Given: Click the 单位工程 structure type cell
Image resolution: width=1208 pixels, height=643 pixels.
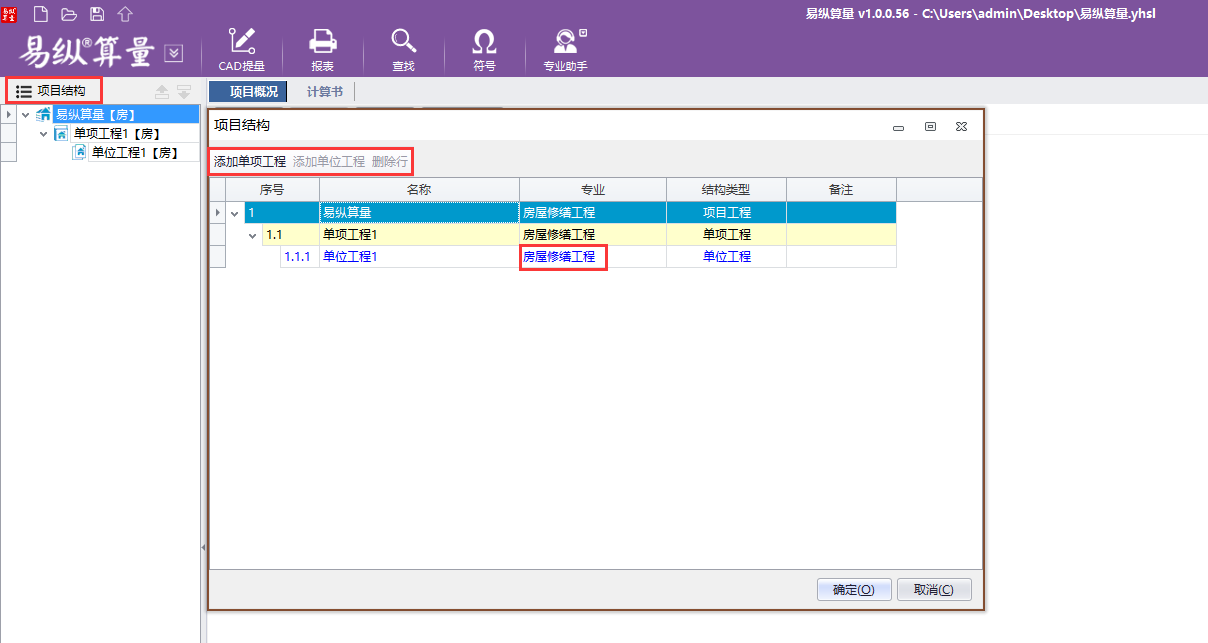Looking at the screenshot, I should 727,257.
